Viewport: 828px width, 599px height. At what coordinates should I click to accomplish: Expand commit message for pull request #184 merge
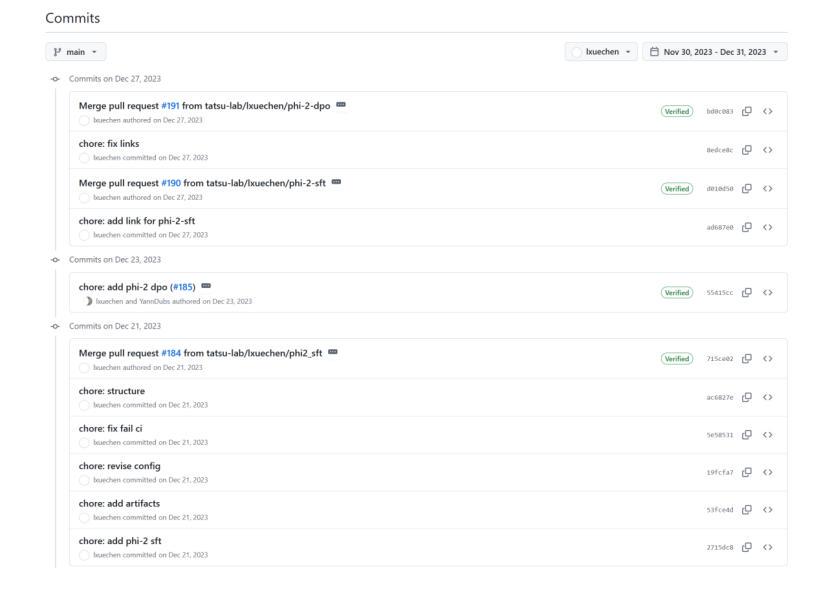[x=335, y=352]
